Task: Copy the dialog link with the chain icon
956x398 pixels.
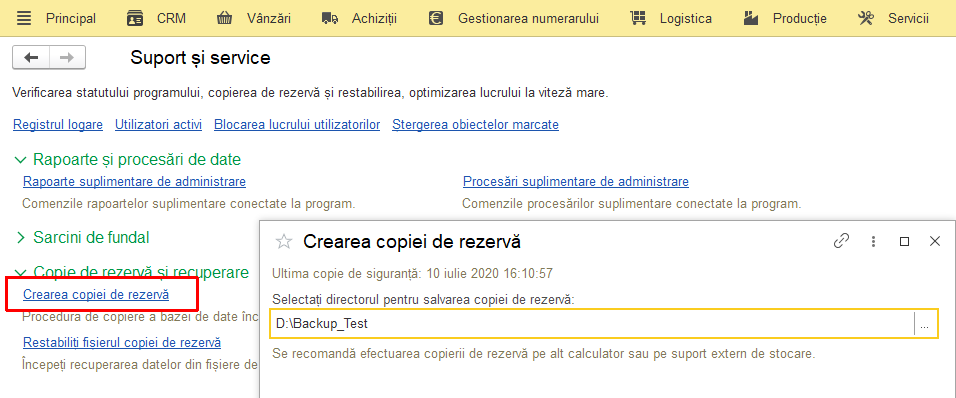Action: pos(841,241)
